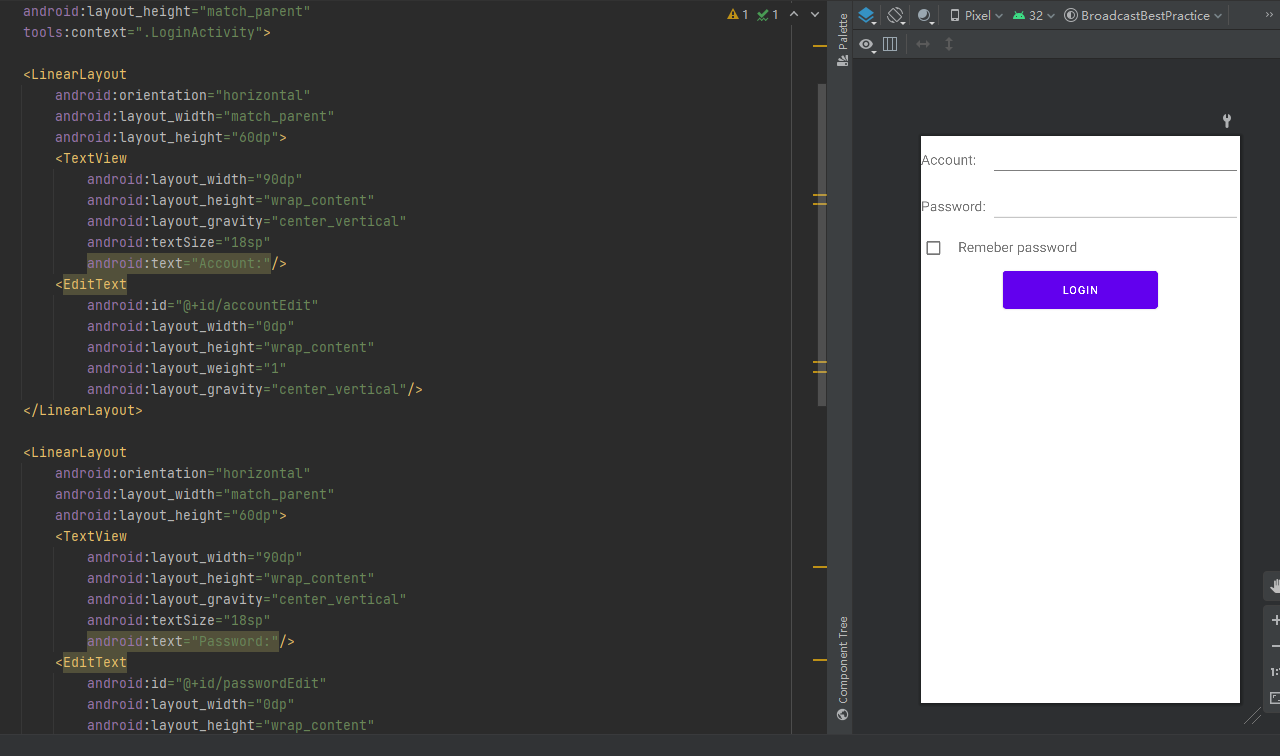The height and width of the screenshot is (756, 1280).
Task: Click the @+id/passwordEdit attribute line
Action: 207,684
